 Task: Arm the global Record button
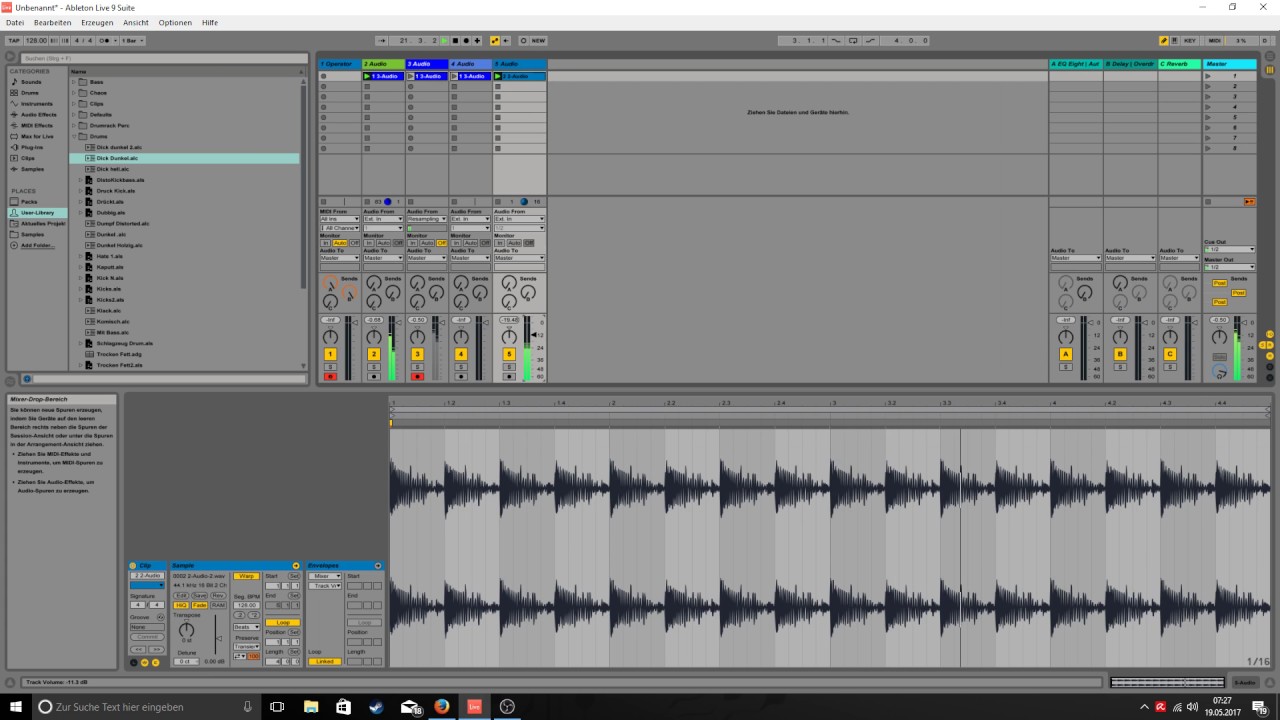tap(466, 41)
